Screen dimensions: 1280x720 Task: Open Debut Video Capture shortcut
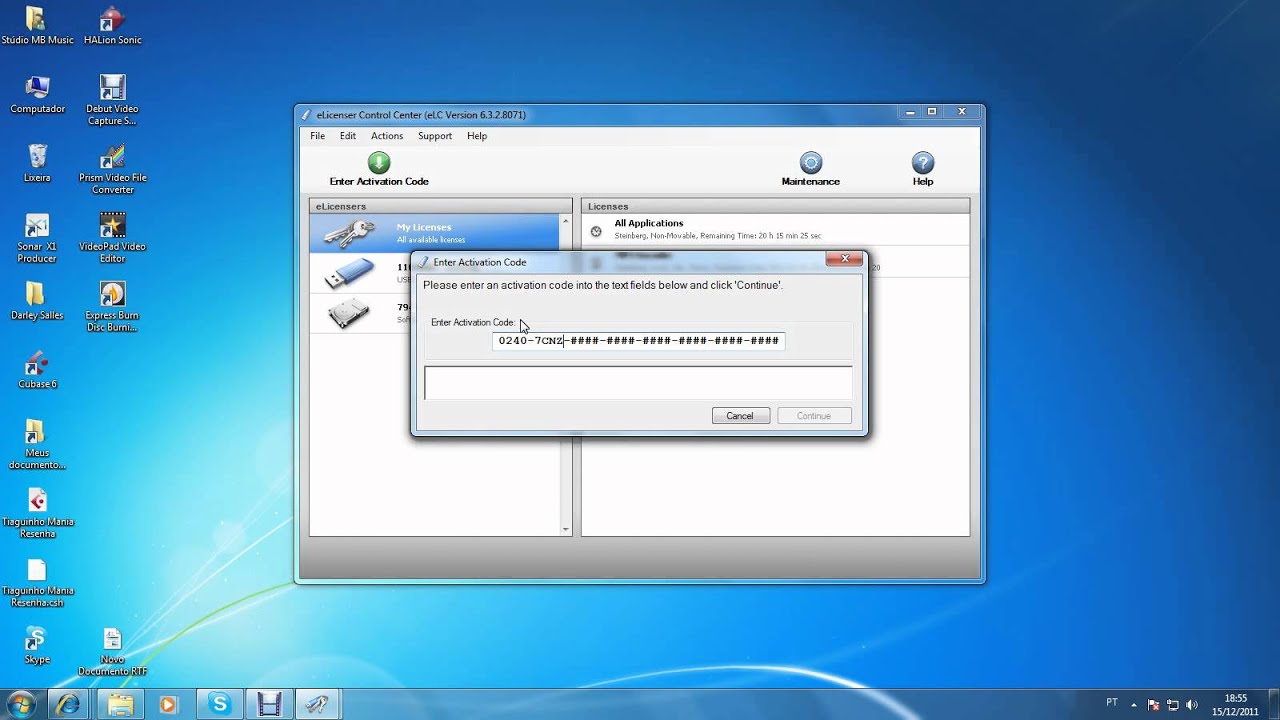coord(112,100)
